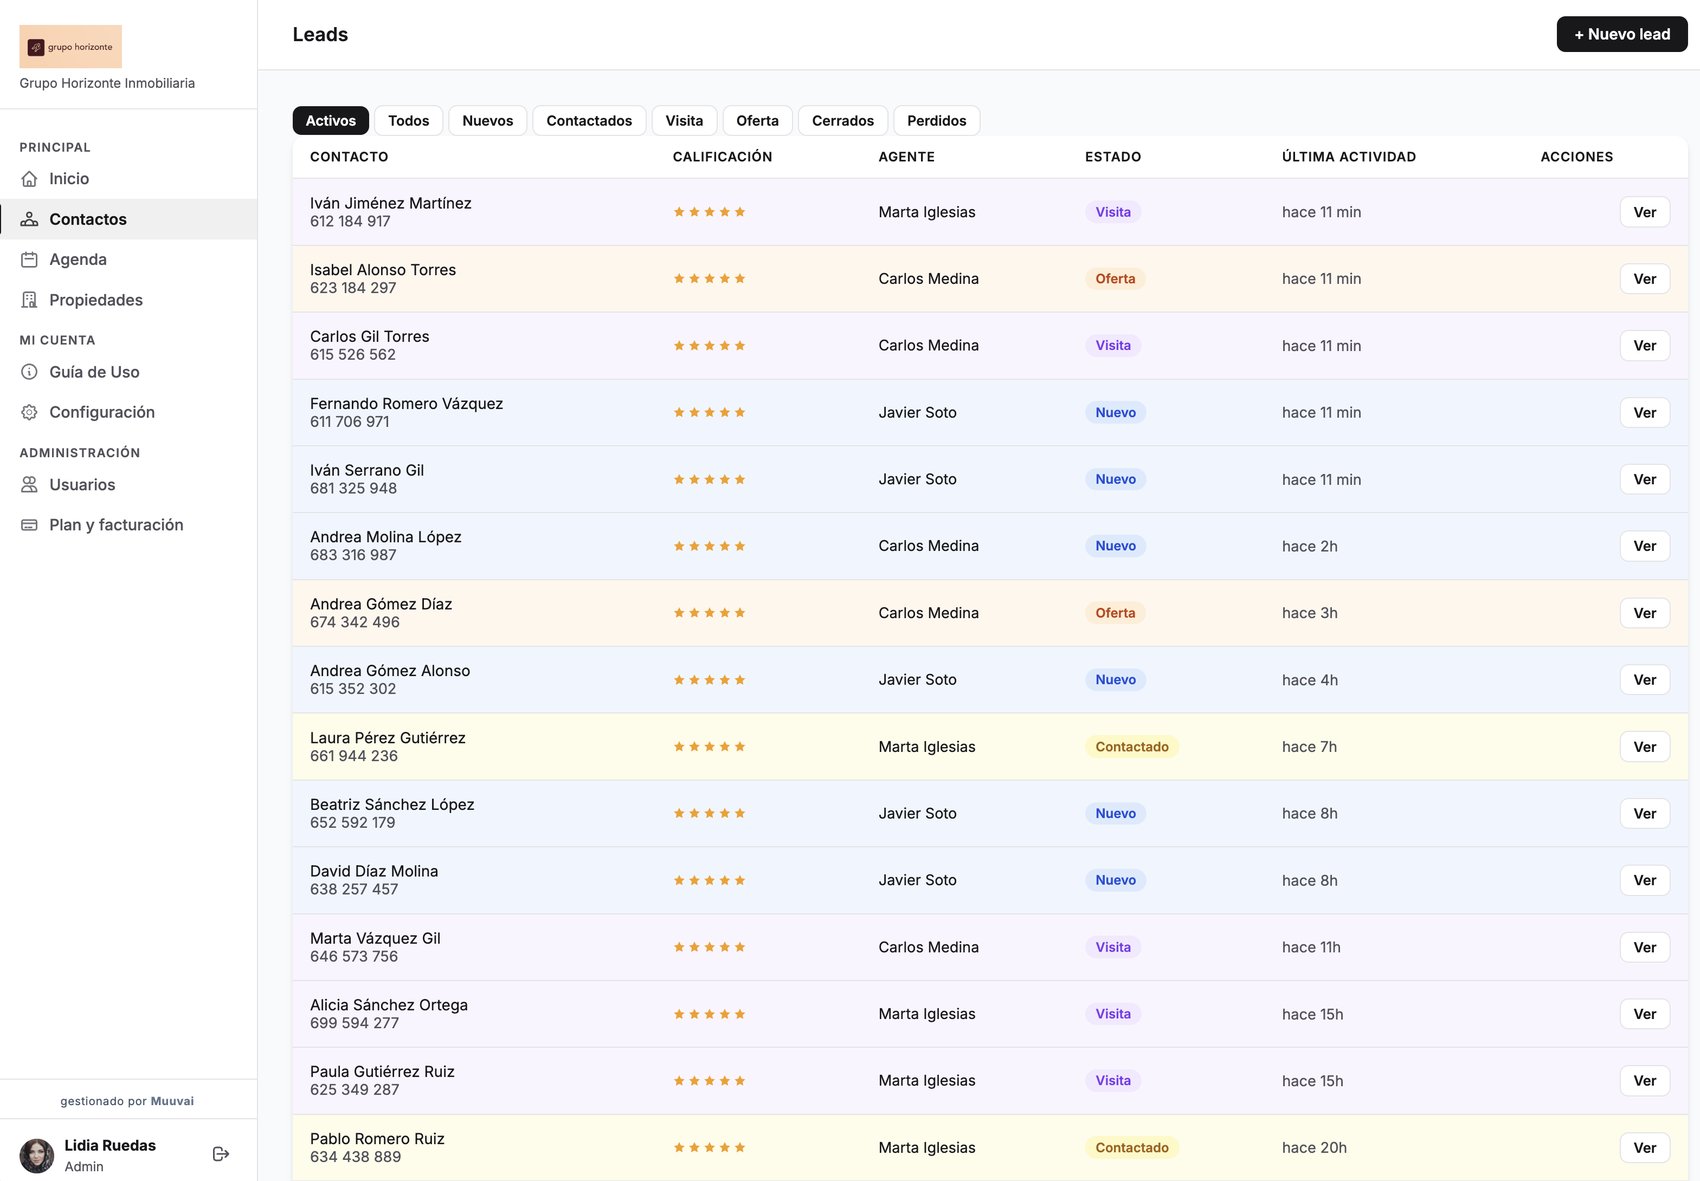Open the Muuvai link in sidebar footer

pyautogui.click(x=172, y=1101)
